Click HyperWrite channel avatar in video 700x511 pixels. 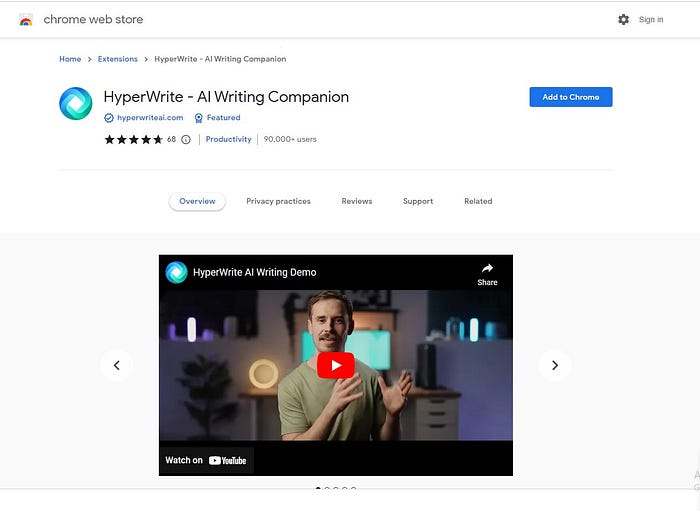coord(176,272)
